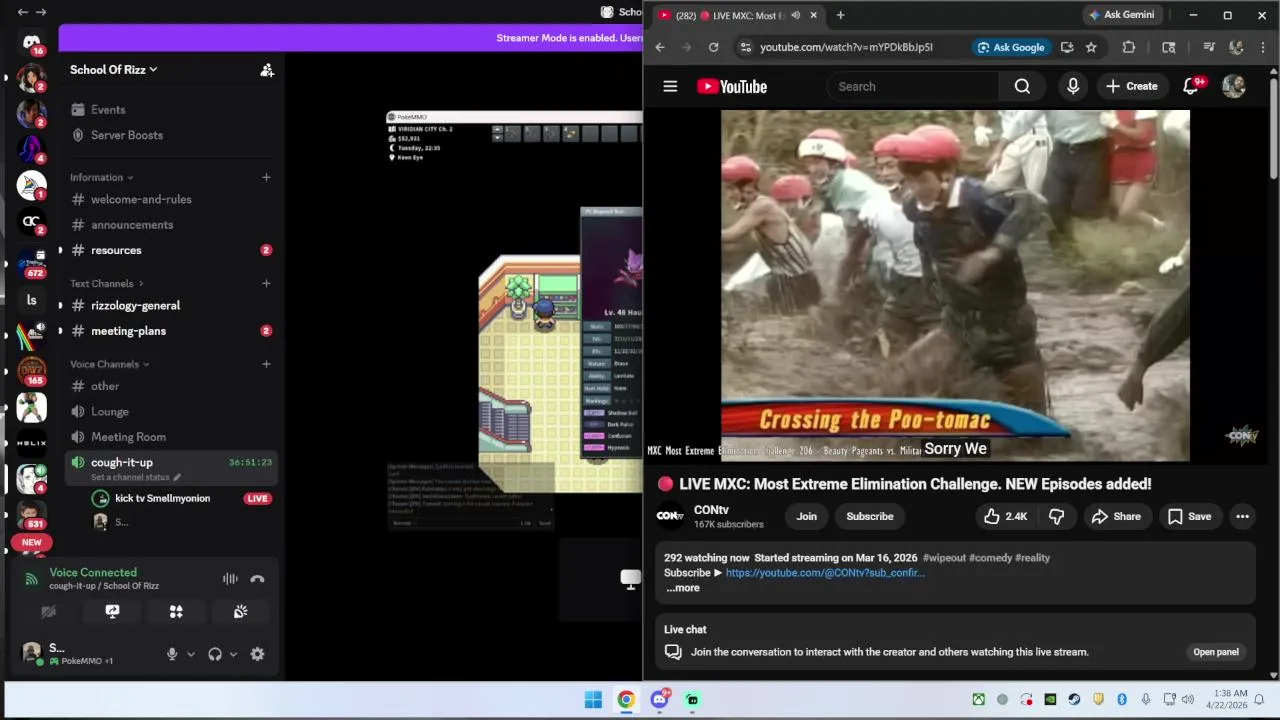
Task: Click the Discord user avatar in bottom panel
Action: tap(32, 654)
